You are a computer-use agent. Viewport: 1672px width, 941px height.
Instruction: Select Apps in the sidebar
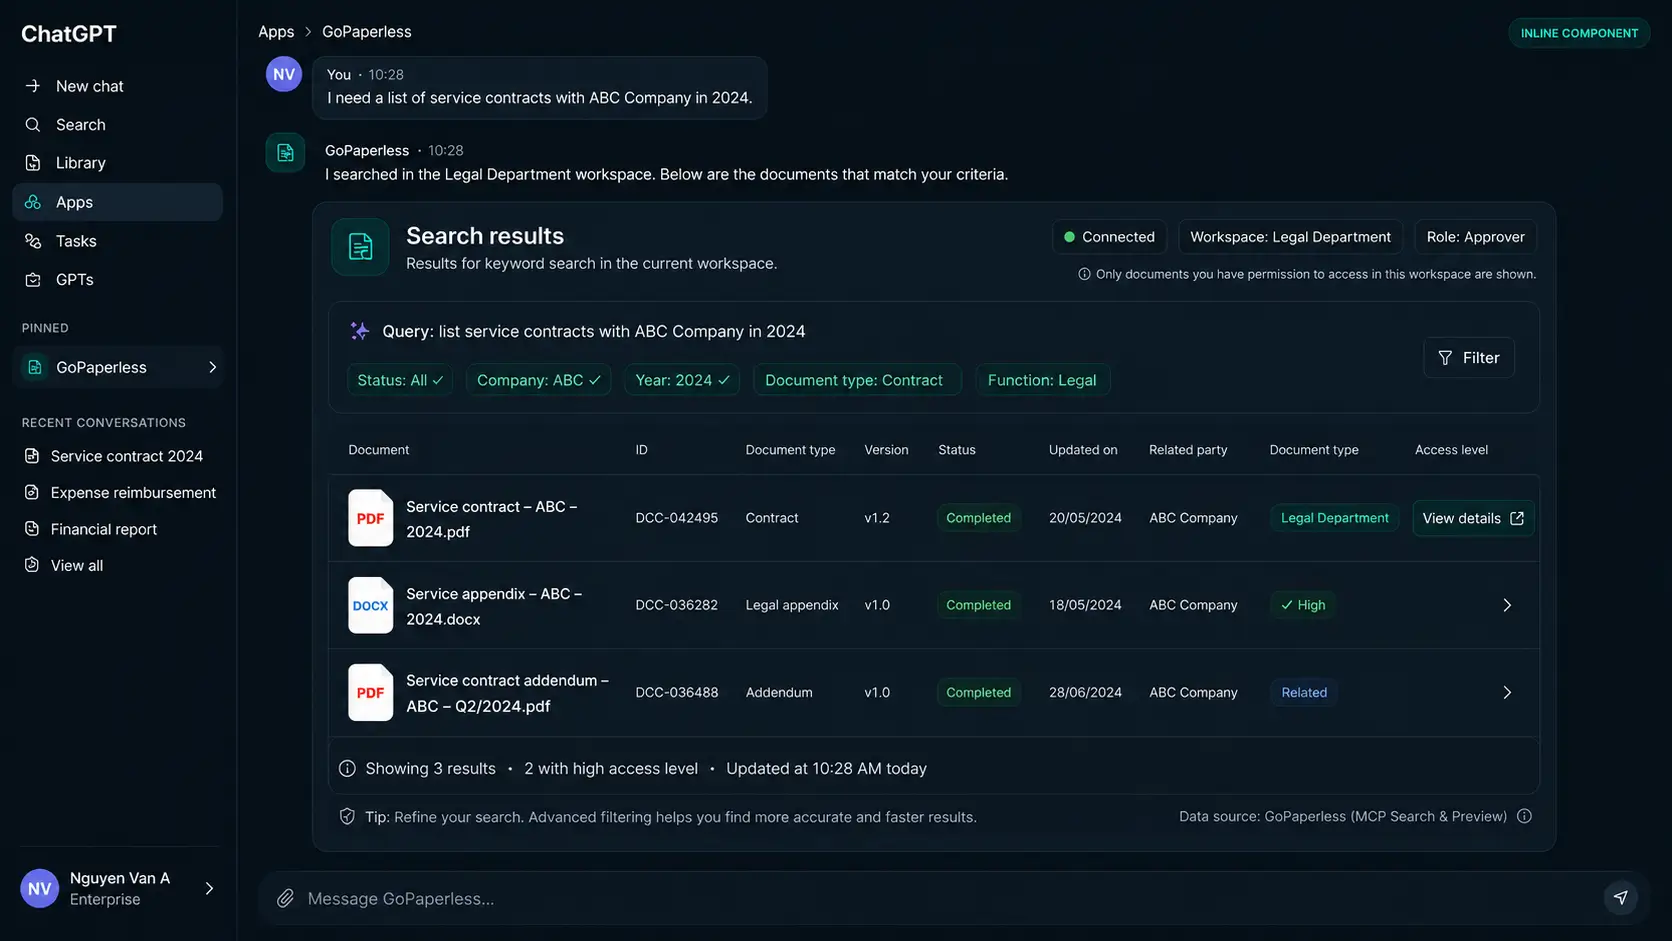pyautogui.click(x=117, y=202)
